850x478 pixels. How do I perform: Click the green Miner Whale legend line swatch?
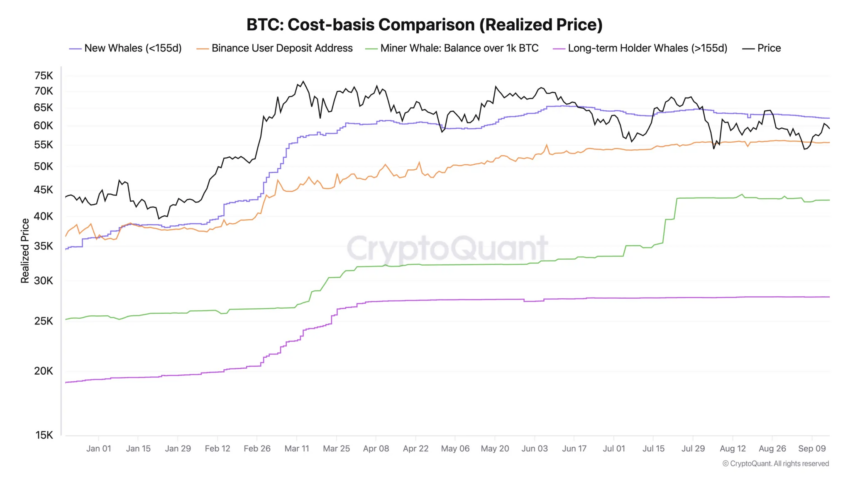[x=372, y=49]
